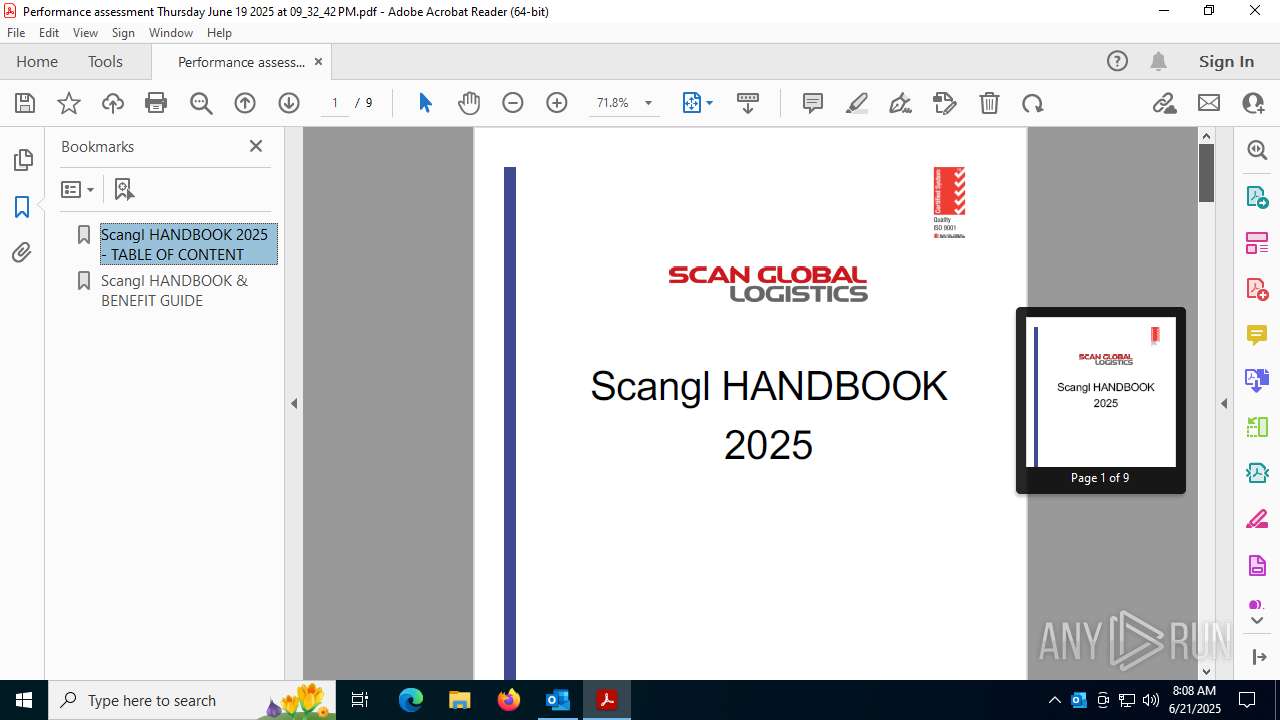Viewport: 1280px width, 720px height.
Task: Add a new bookmark icon
Action: (124, 189)
